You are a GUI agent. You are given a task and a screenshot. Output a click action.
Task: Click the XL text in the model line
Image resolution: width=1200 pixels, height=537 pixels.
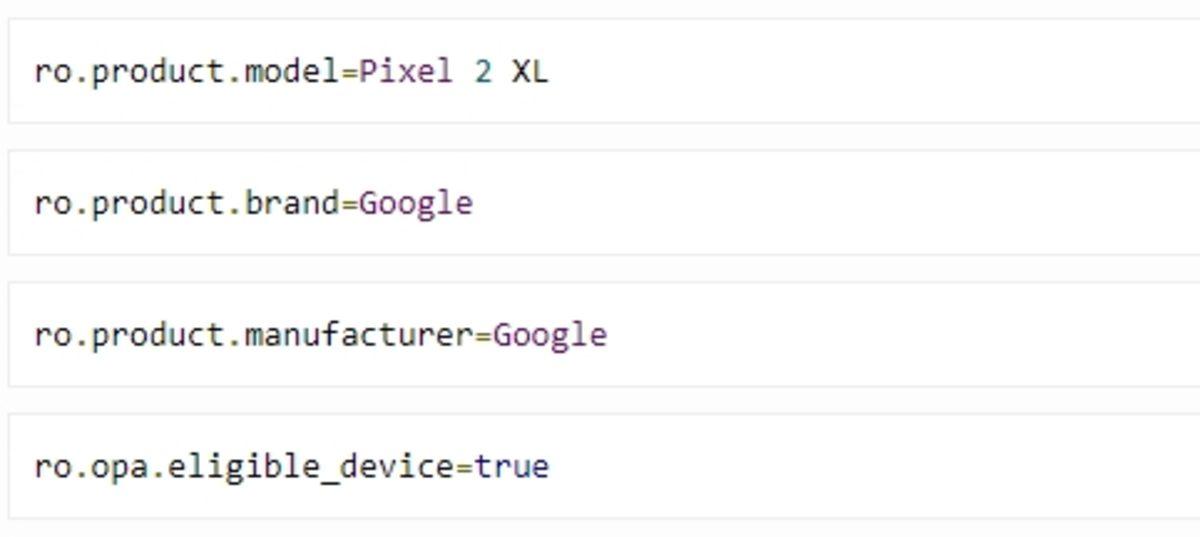[x=530, y=72]
